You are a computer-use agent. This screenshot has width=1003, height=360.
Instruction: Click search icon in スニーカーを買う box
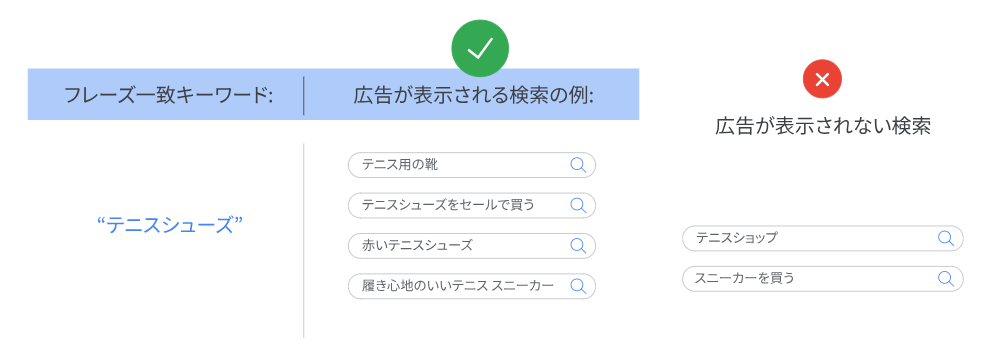tap(945, 278)
